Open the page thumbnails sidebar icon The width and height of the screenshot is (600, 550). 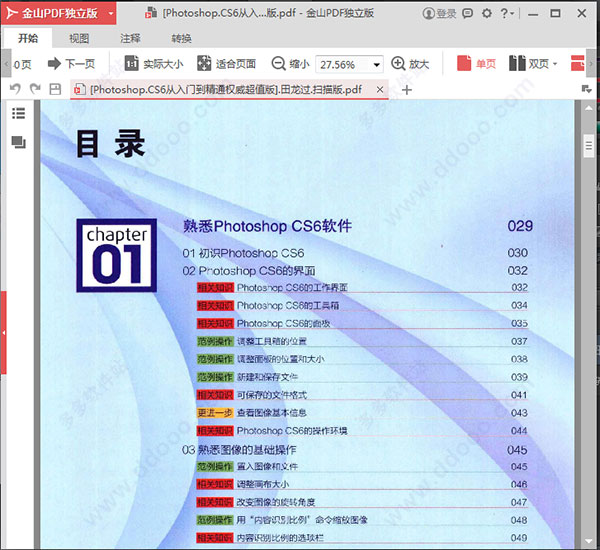[x=18, y=142]
